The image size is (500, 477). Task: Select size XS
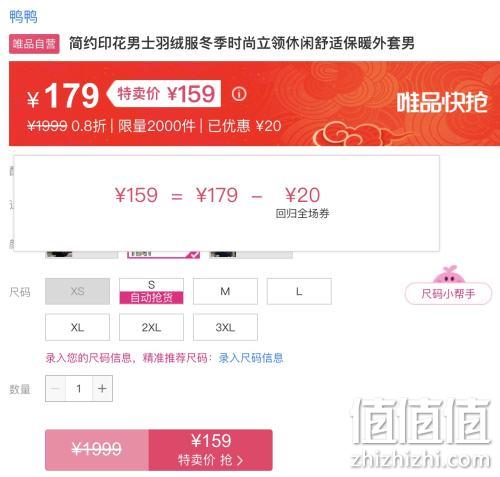(x=77, y=291)
